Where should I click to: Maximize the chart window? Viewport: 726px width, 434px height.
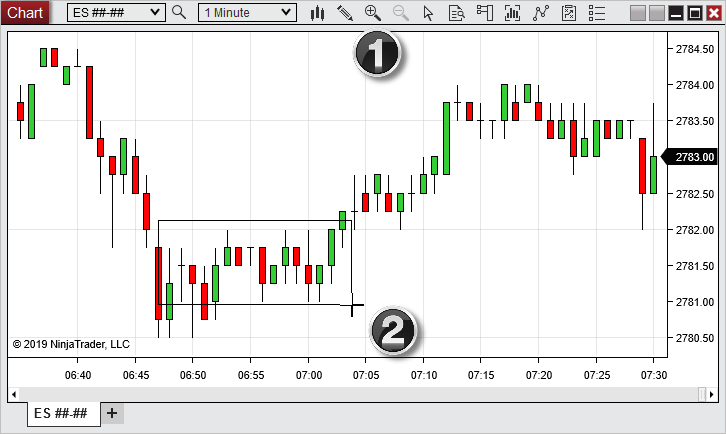tap(695, 13)
